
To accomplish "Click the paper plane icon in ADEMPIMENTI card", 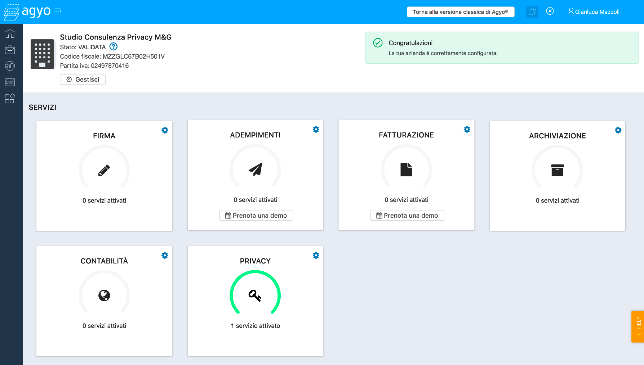I will coord(255,169).
